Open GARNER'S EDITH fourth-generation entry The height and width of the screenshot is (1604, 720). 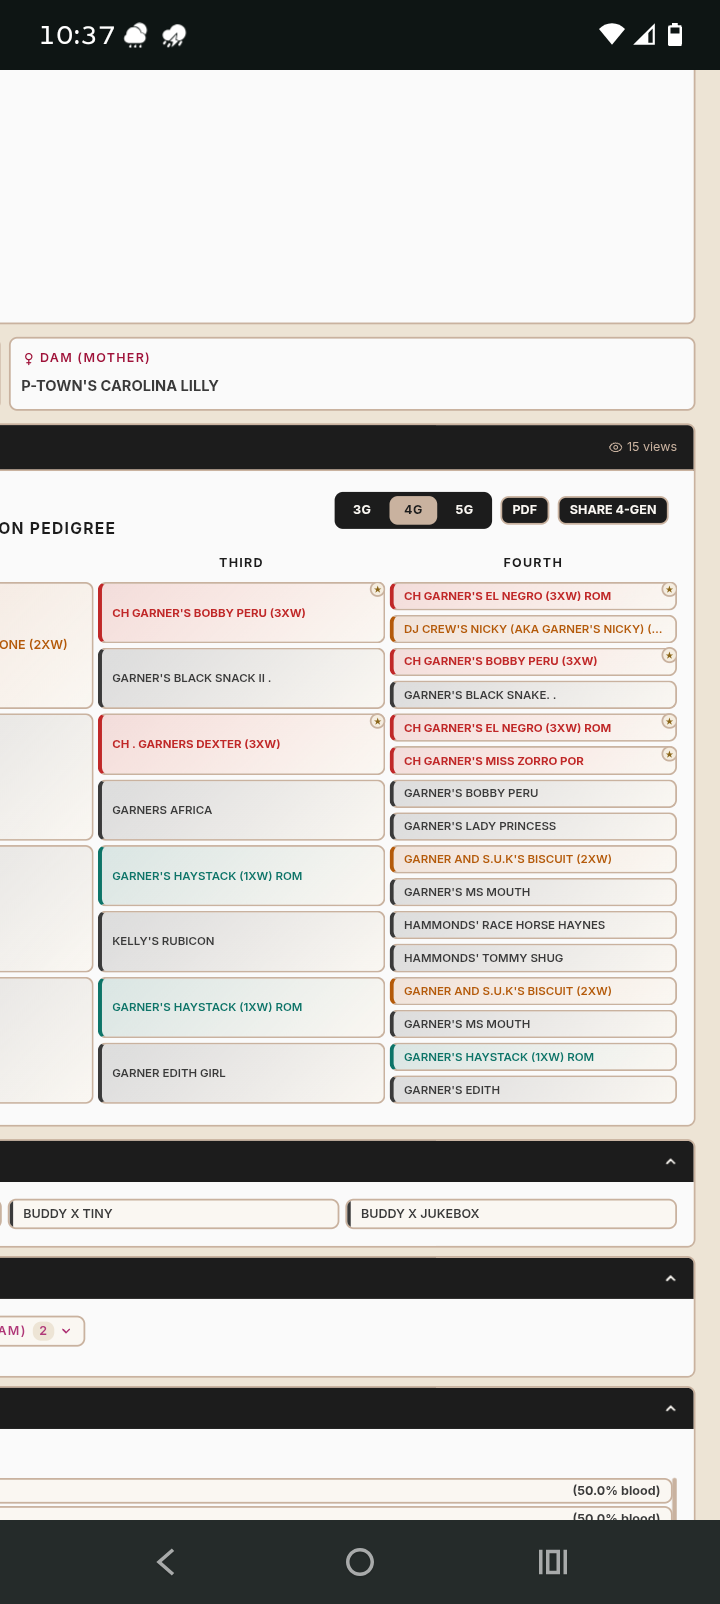click(533, 1090)
